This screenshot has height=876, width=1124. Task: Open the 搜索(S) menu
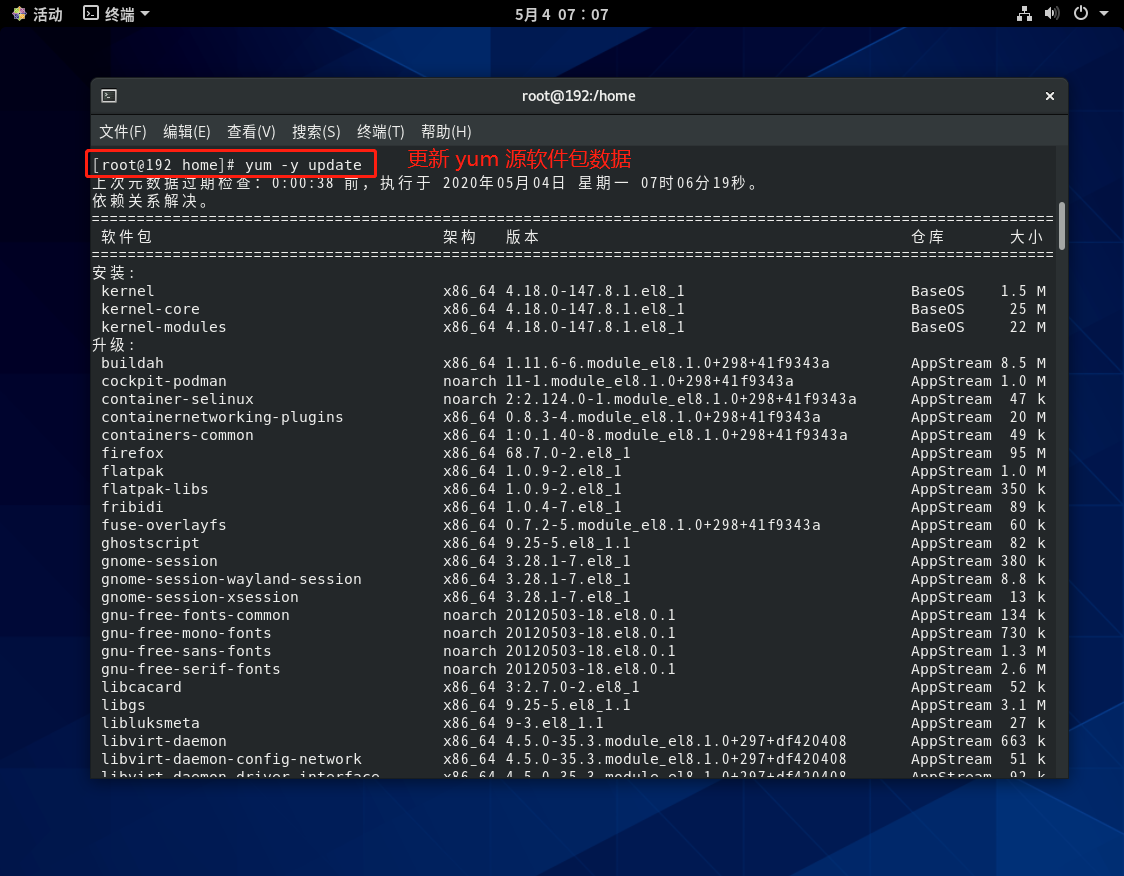point(316,132)
